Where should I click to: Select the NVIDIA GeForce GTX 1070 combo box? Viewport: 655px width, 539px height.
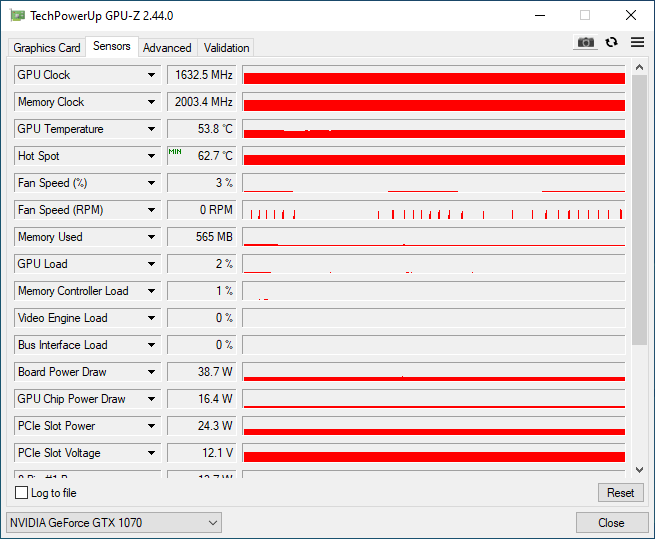pyautogui.click(x=114, y=523)
